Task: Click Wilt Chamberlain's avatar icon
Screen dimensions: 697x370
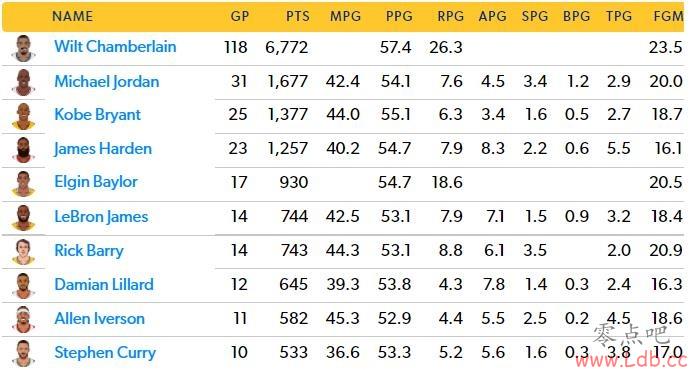Action: [24, 48]
